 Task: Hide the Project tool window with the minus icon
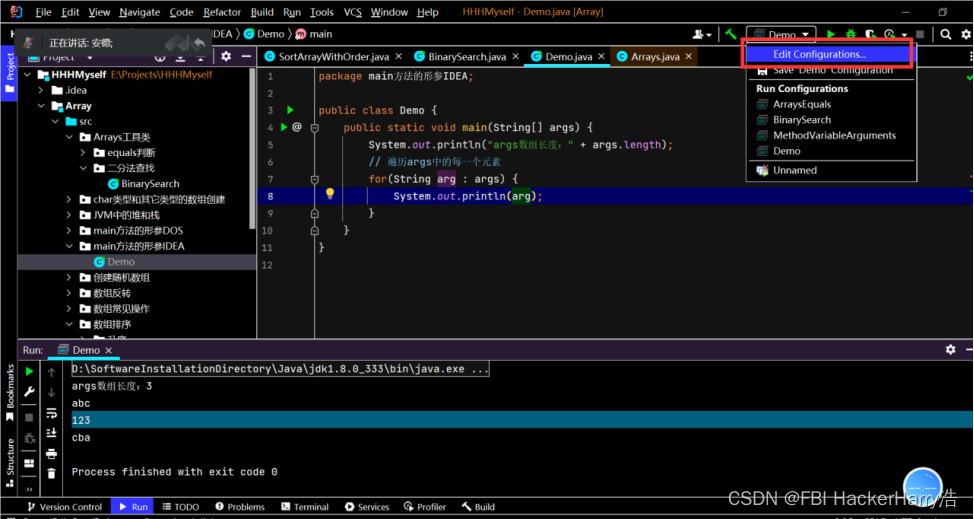coord(246,56)
